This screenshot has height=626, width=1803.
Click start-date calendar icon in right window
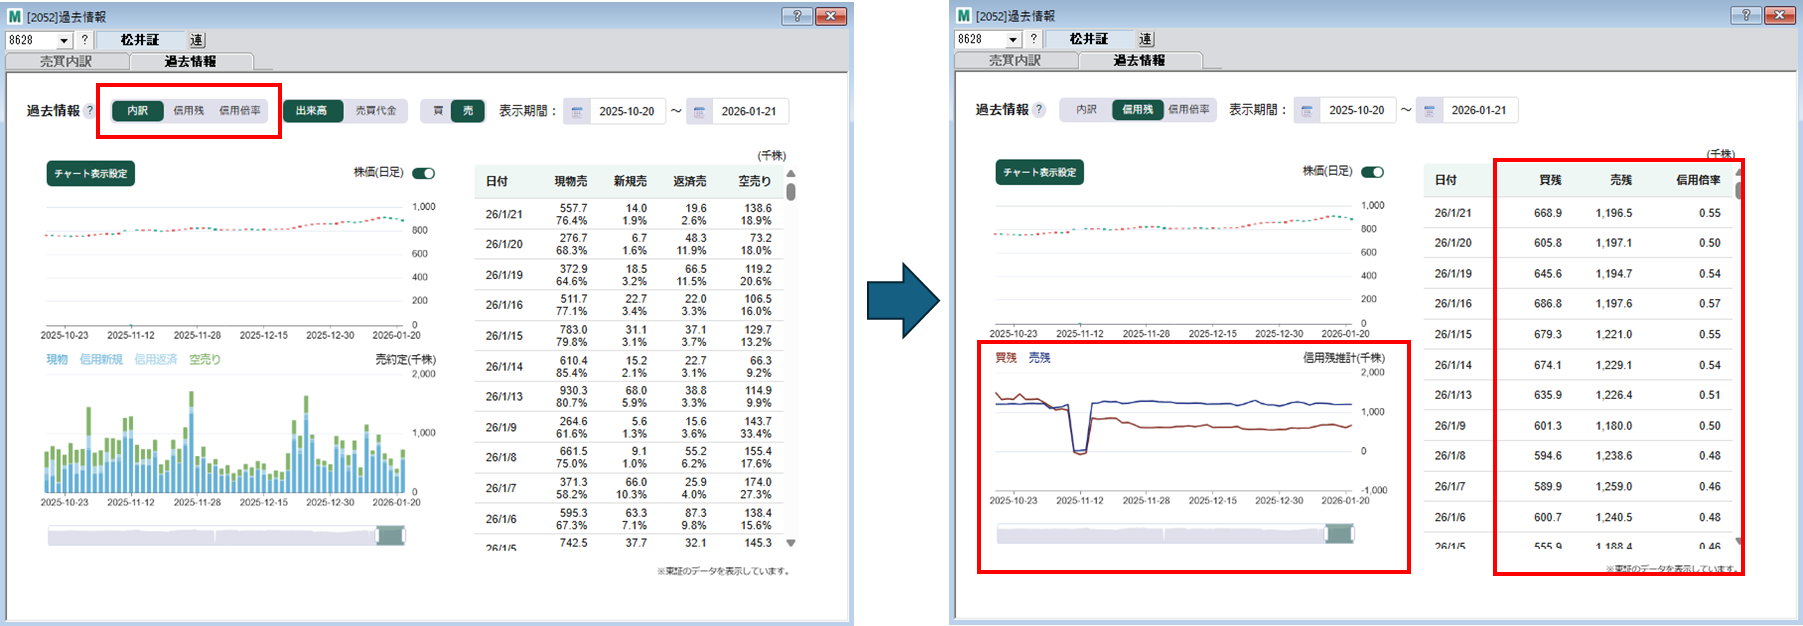coord(1307,111)
